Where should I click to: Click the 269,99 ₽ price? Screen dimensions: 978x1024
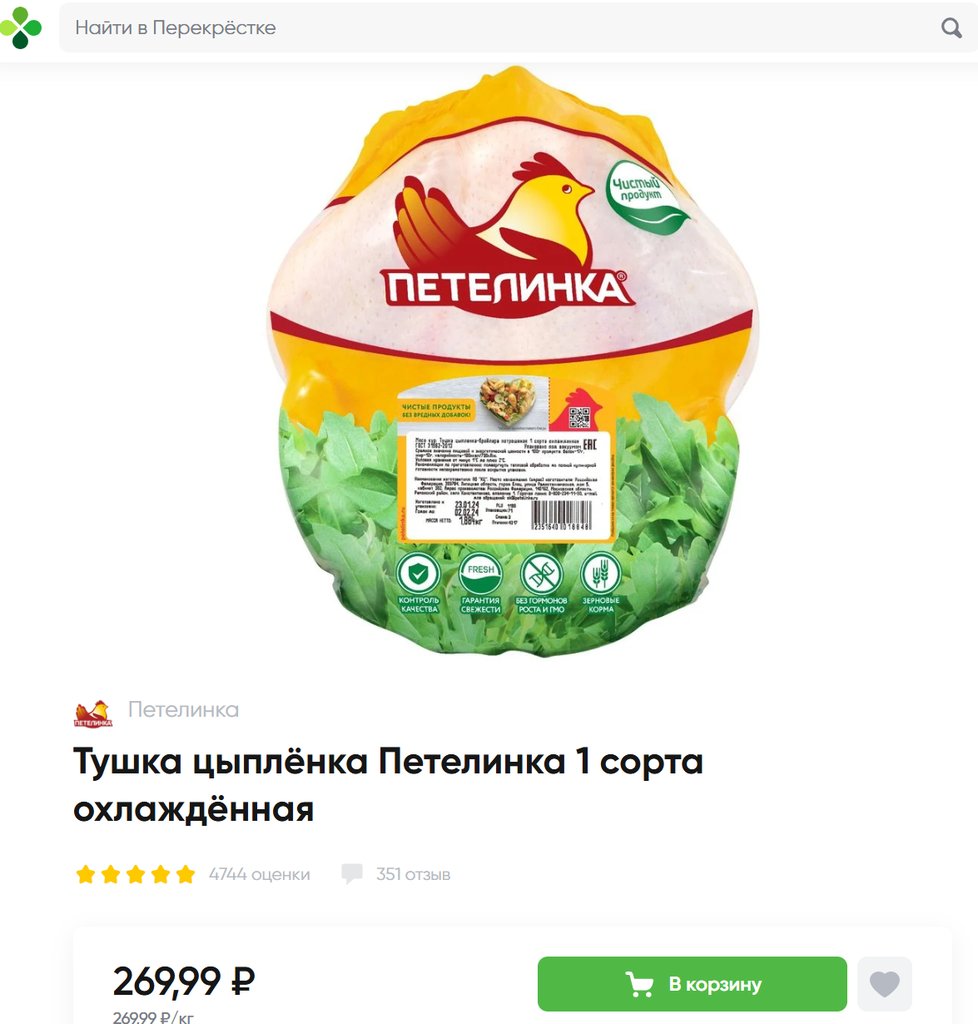point(183,981)
